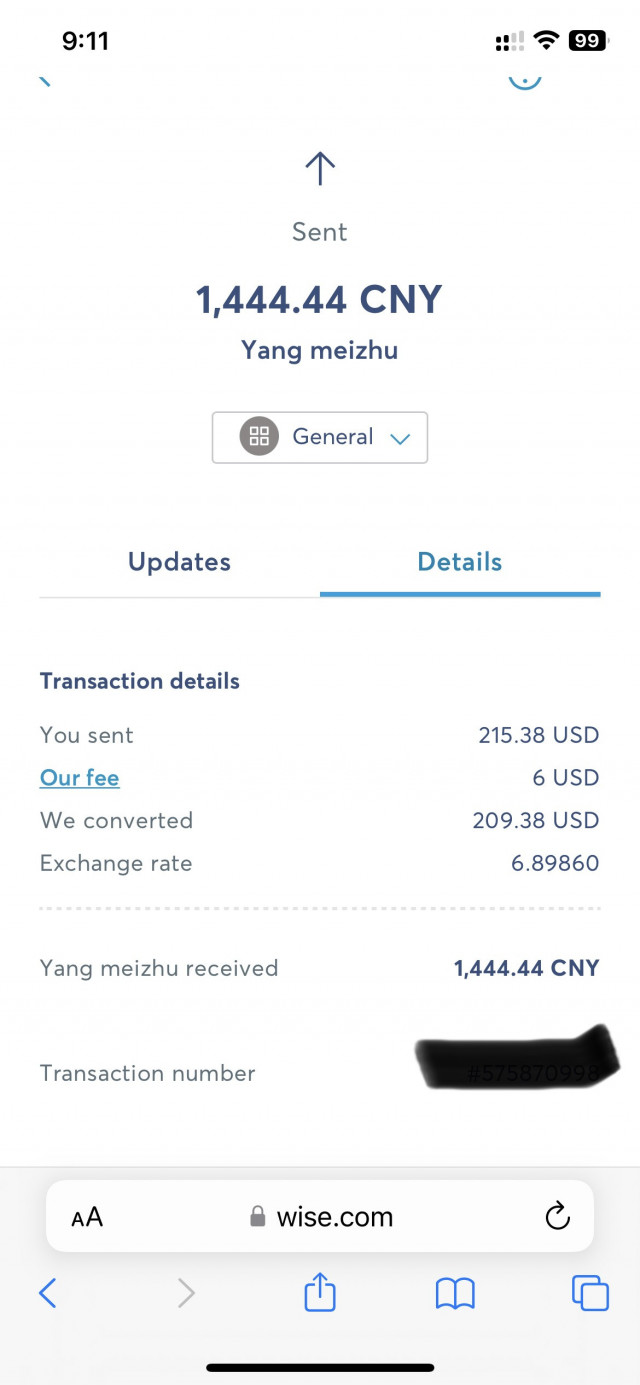This screenshot has height=1385, width=640.
Task: Tap the grid category icon beside General
Action: (x=259, y=437)
